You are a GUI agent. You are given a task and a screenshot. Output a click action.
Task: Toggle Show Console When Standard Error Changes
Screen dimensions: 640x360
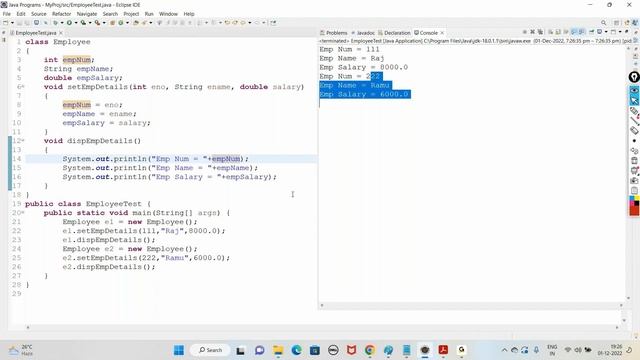click(582, 32)
